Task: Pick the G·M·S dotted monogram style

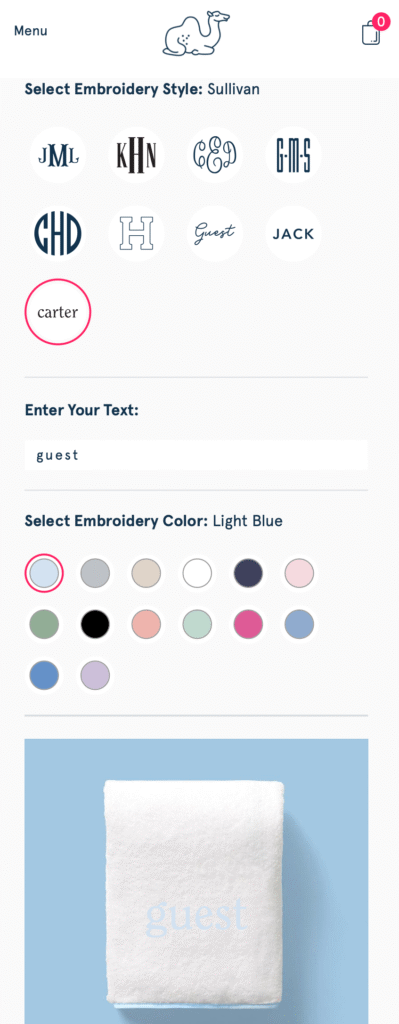Action: pyautogui.click(x=293, y=155)
